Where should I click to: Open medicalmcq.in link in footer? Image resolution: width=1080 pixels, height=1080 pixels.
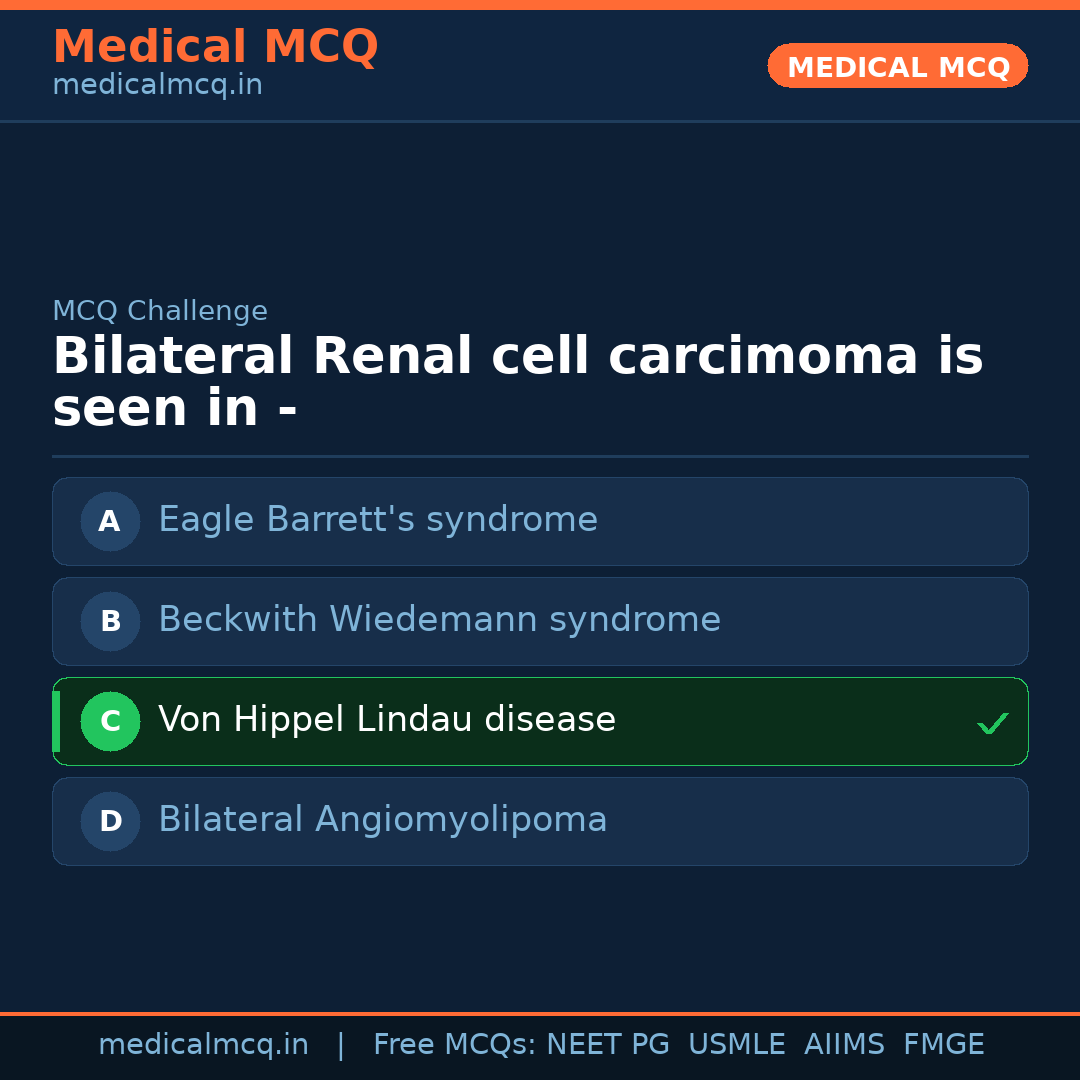203,1045
